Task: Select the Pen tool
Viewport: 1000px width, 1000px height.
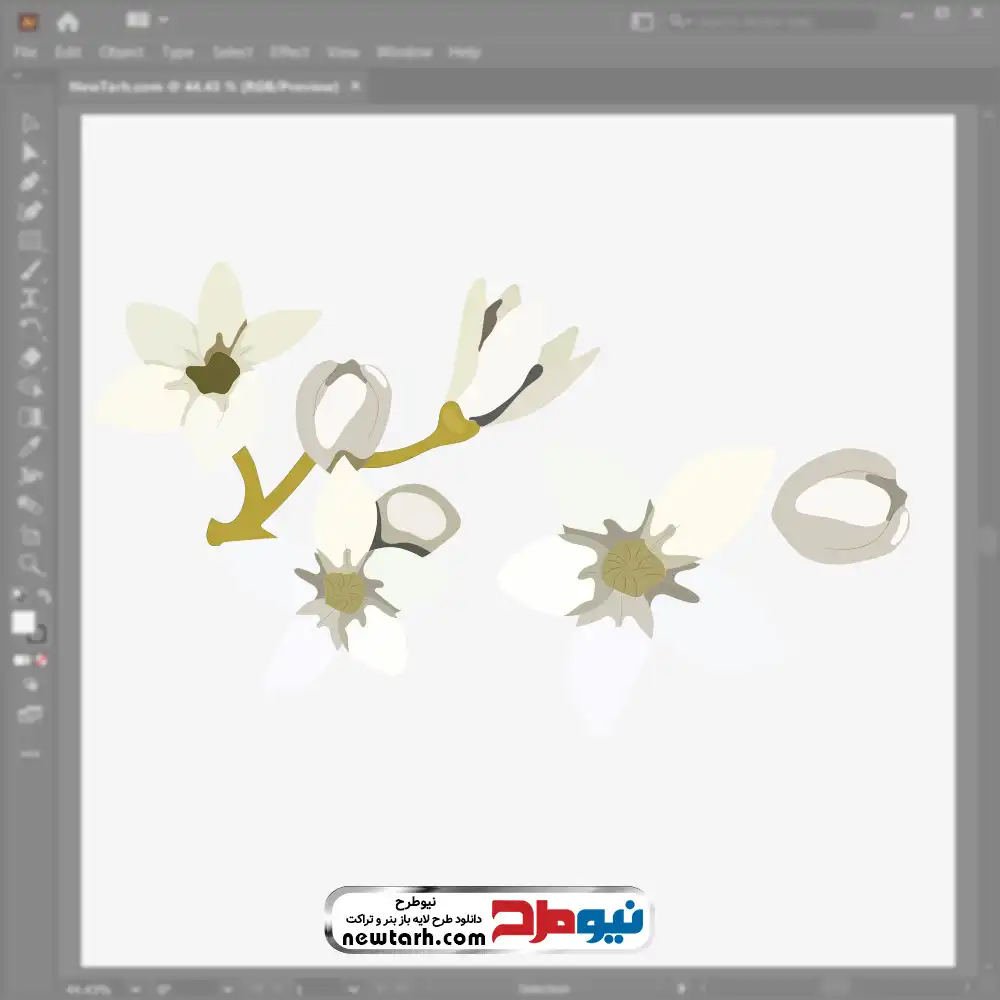Action: pos(29,182)
